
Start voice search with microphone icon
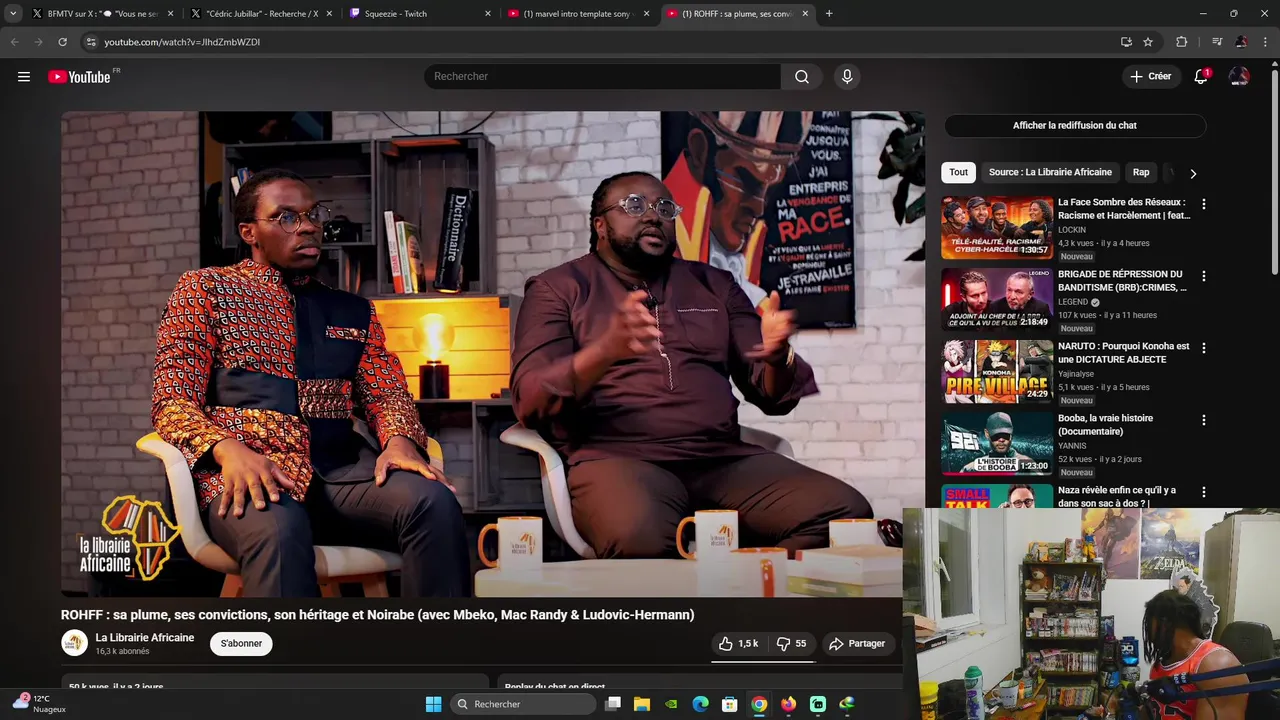(847, 77)
